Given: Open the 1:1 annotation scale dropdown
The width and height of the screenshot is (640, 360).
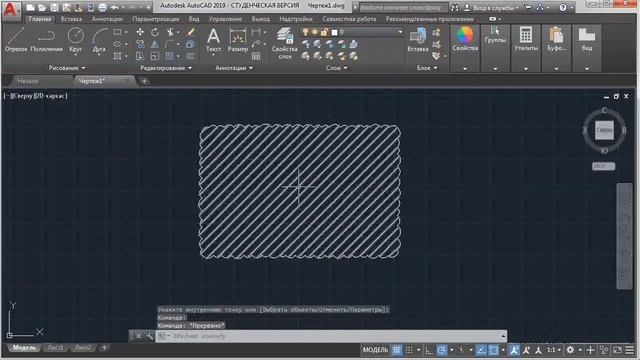Looking at the screenshot, I should 553,350.
